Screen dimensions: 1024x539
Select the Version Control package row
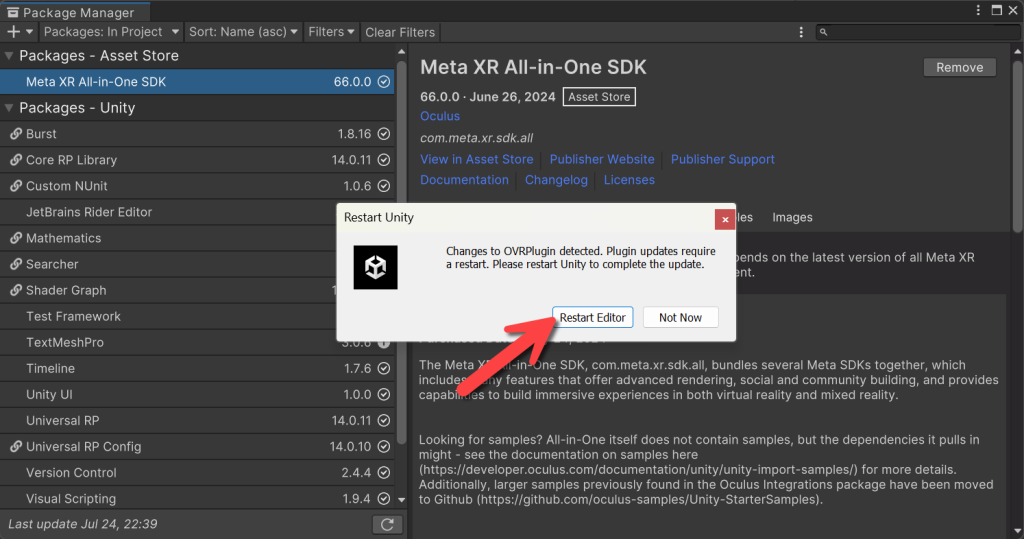[197, 472]
